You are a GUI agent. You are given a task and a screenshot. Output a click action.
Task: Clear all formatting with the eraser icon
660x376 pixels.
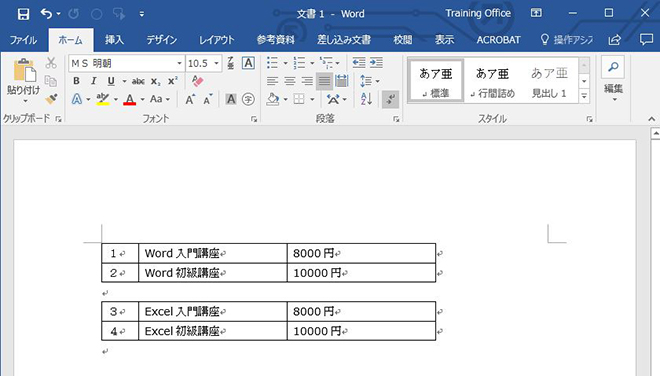[197, 81]
